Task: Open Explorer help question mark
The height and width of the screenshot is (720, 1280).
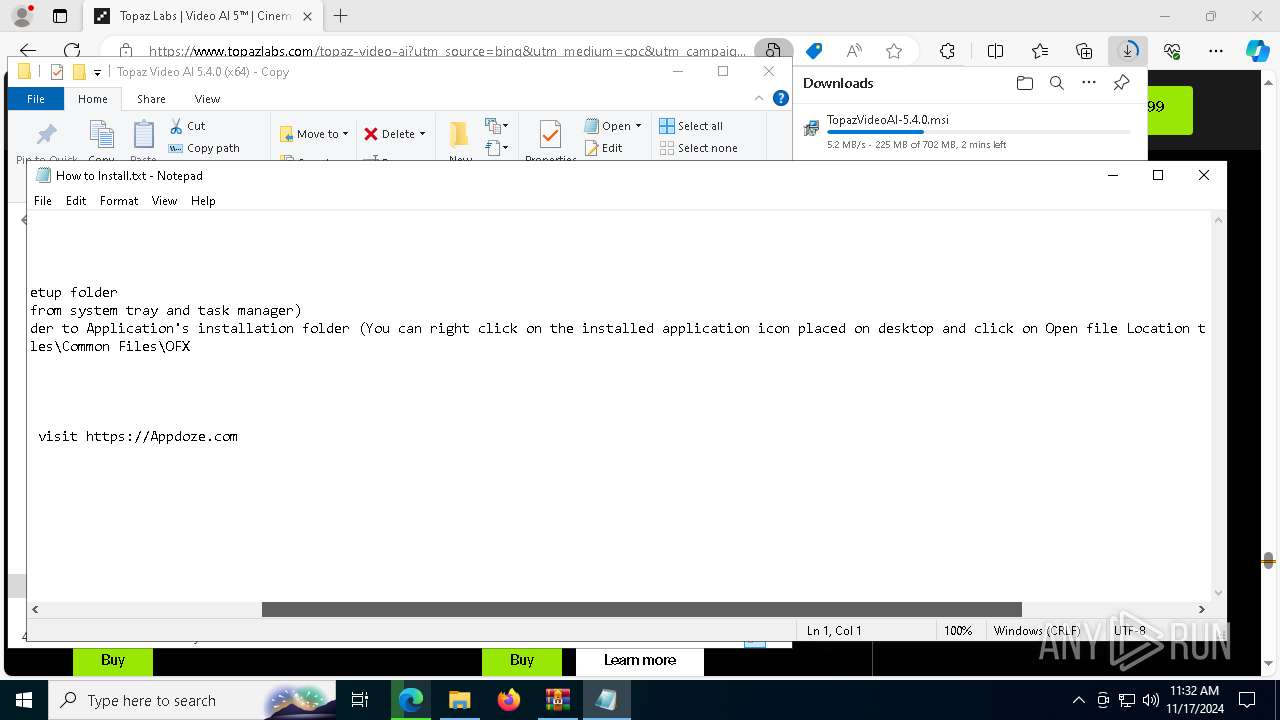Action: point(781,99)
